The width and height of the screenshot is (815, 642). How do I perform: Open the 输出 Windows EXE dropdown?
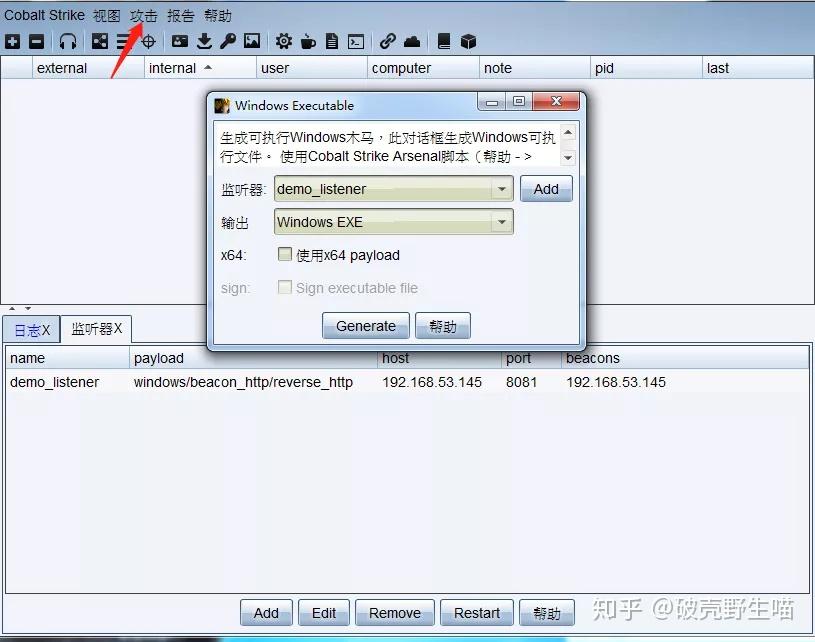coord(393,222)
